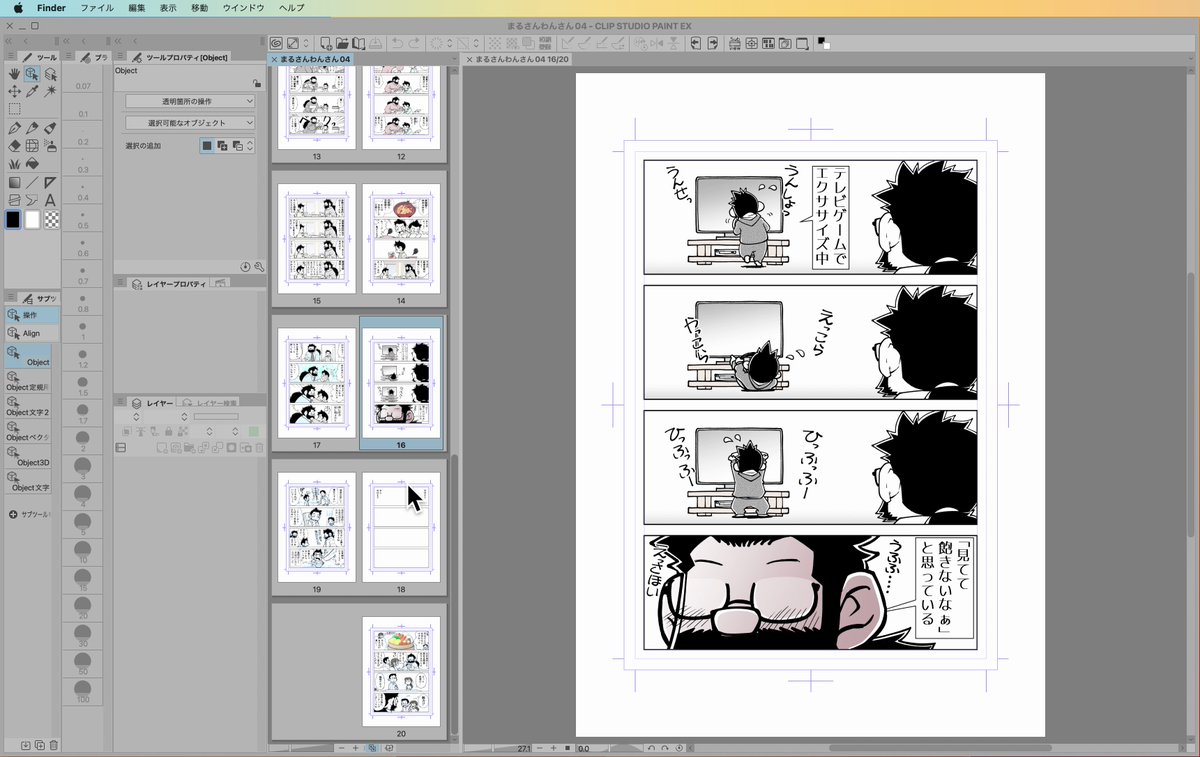Open the Layer palette hamburger menu

(120, 401)
